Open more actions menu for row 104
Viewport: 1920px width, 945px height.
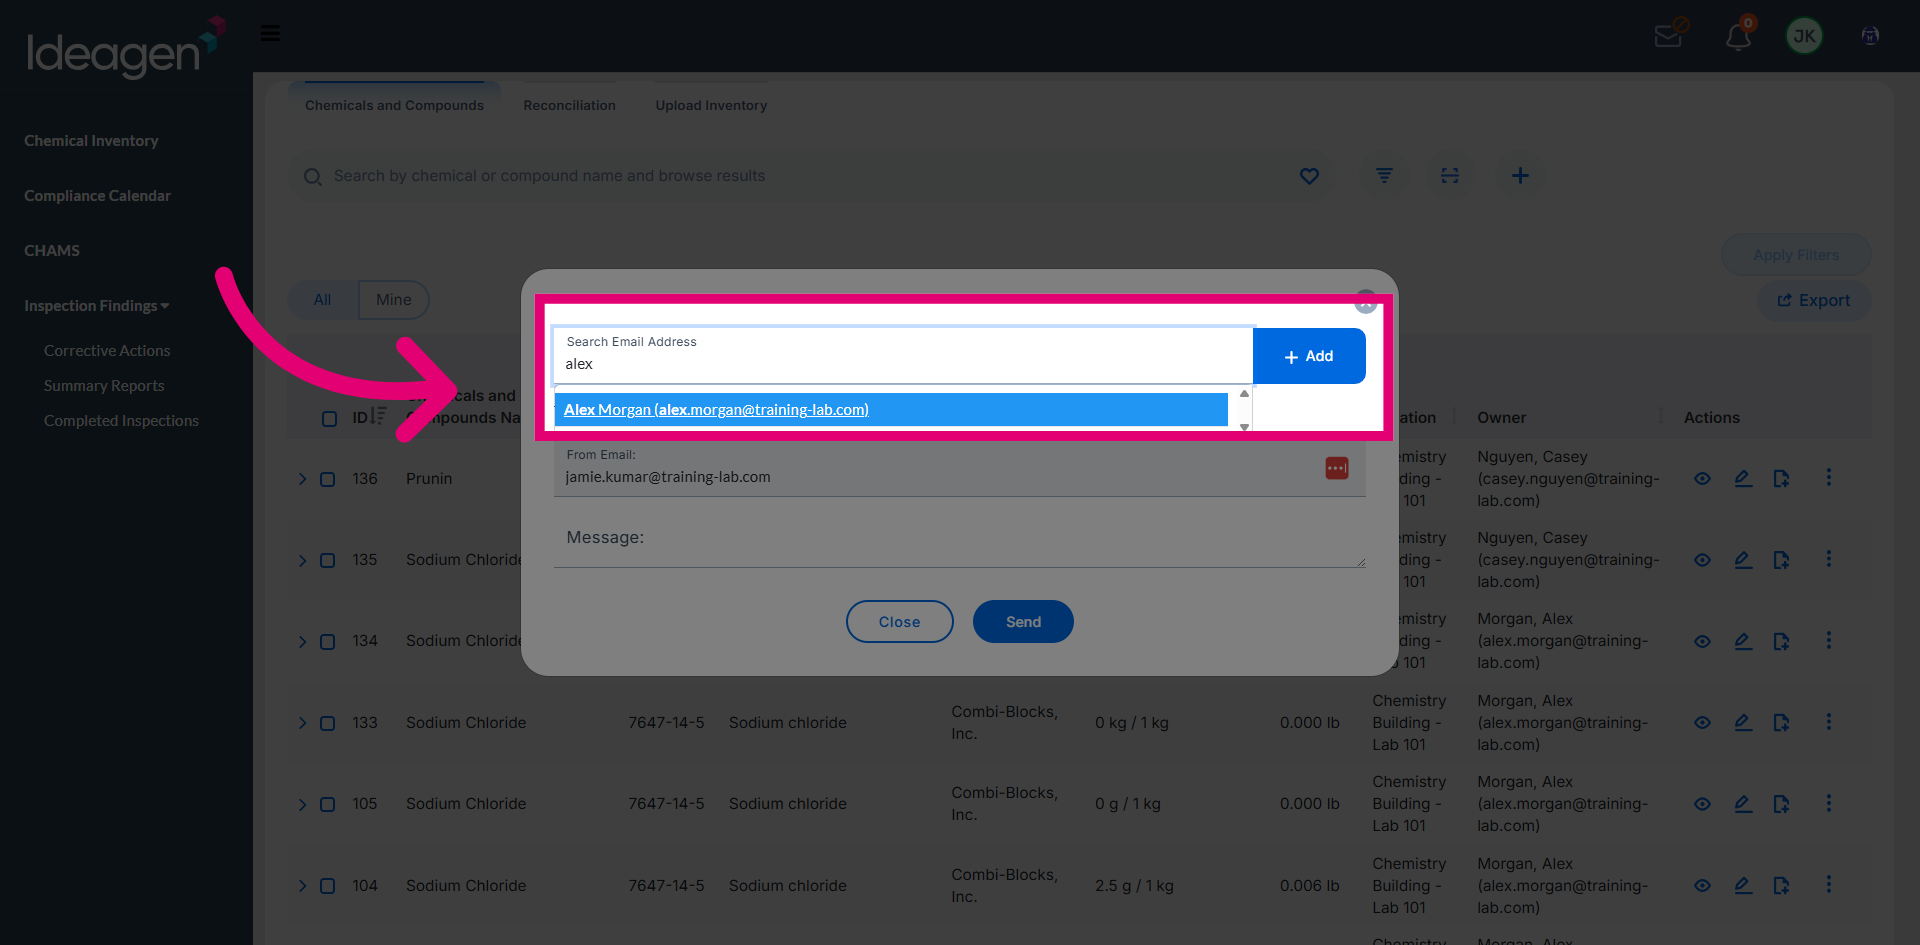coord(1829,885)
